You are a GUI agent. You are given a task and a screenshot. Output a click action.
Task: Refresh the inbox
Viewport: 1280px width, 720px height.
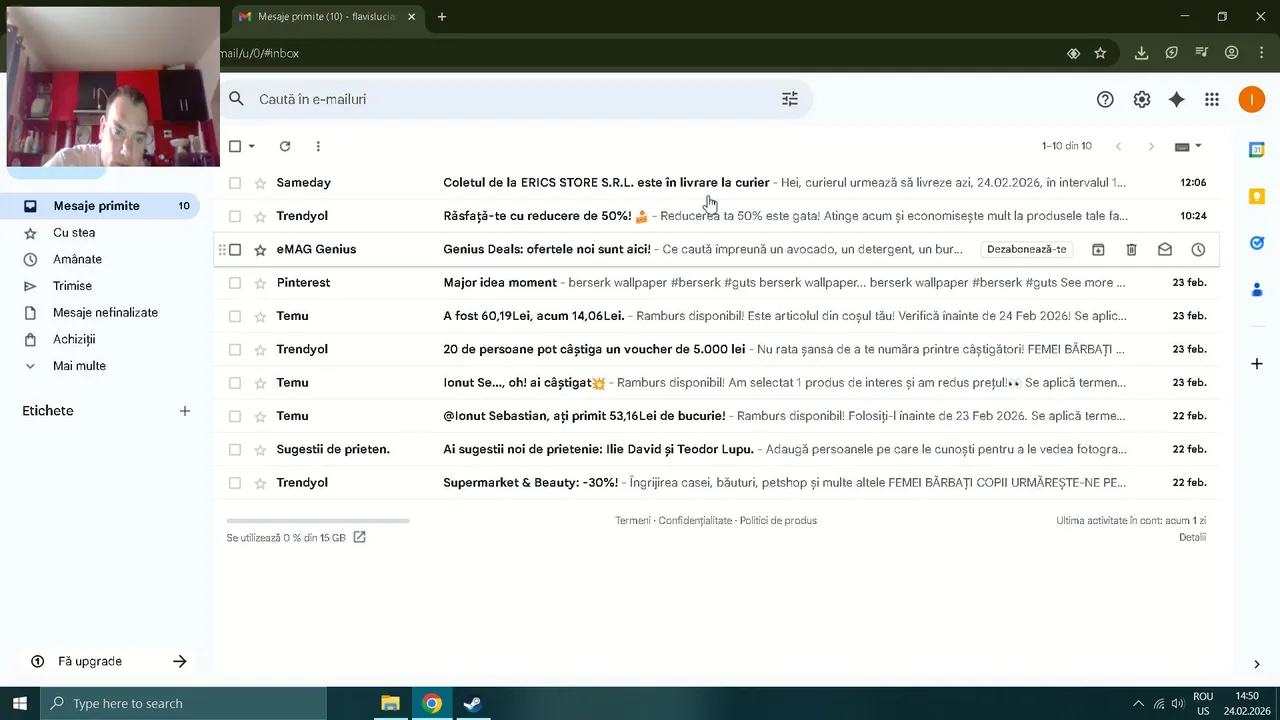(x=285, y=146)
